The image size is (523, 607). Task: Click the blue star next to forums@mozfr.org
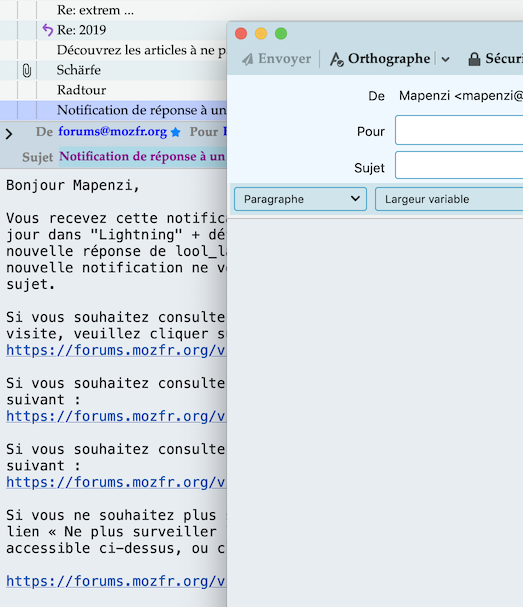(x=175, y=132)
